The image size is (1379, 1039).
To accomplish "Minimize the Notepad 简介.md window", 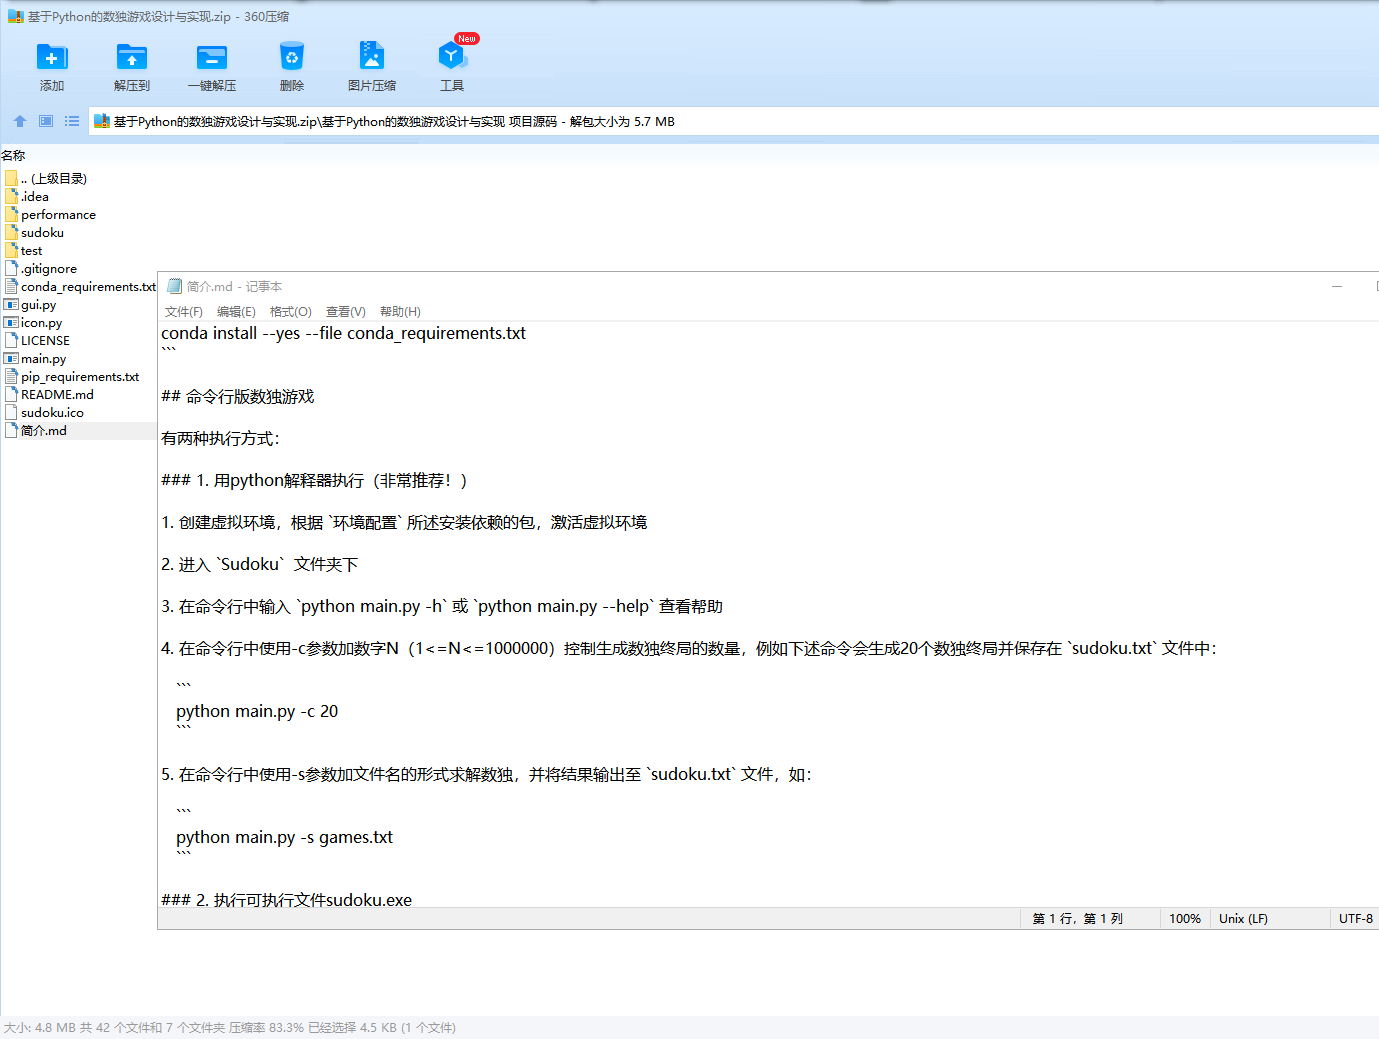I will click(1337, 286).
